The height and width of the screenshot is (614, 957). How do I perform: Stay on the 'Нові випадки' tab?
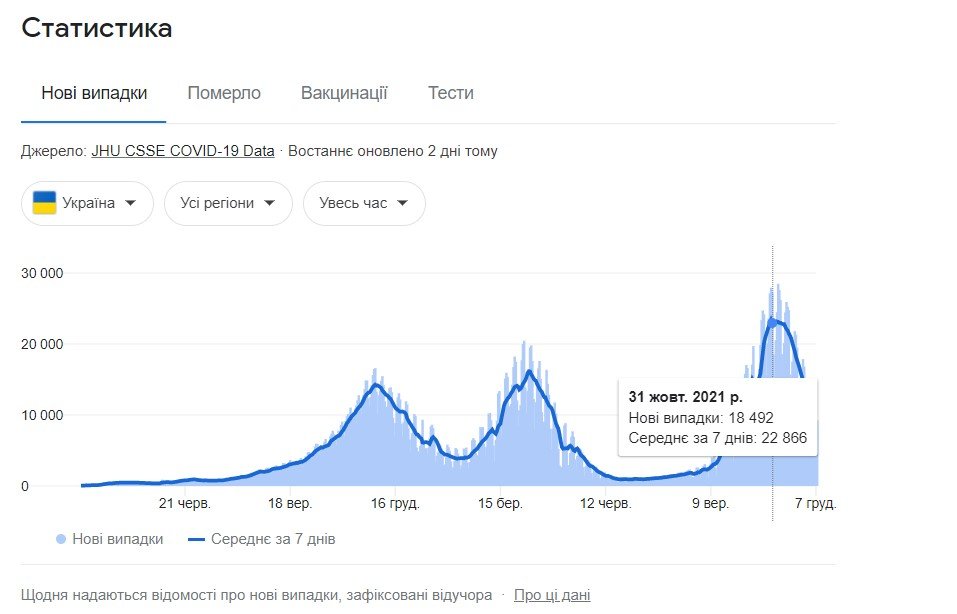93,92
